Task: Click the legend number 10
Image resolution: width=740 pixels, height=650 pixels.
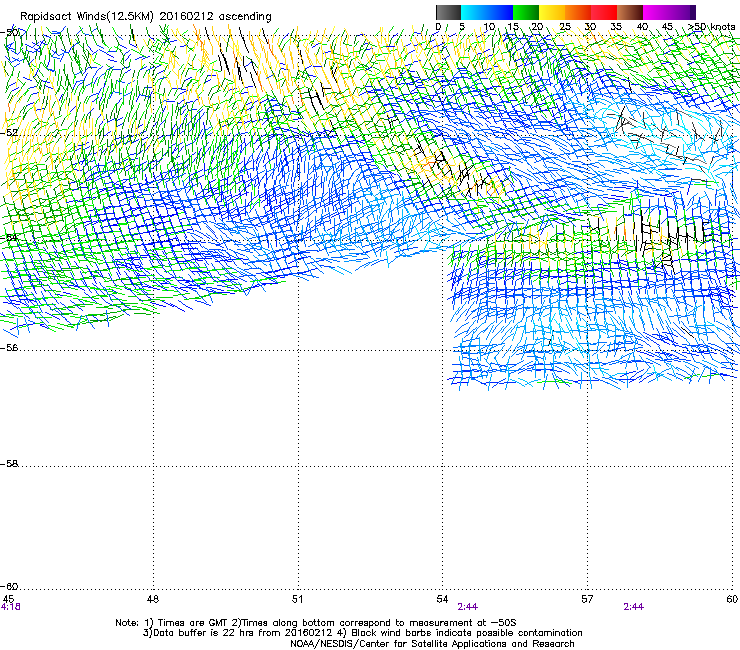Action: (x=489, y=27)
